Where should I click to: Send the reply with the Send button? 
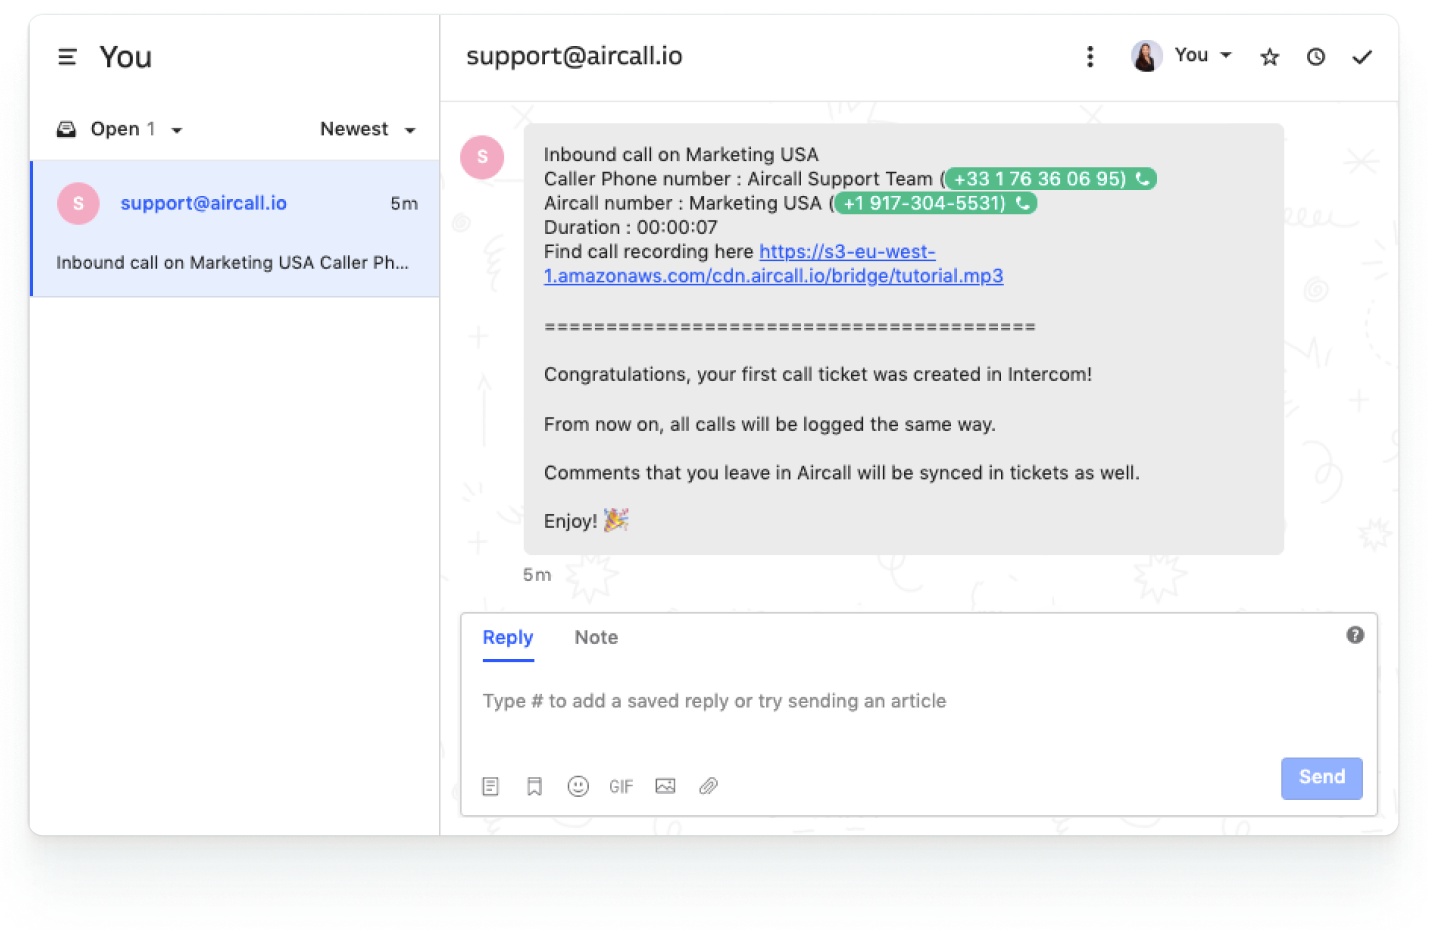[1321, 778]
